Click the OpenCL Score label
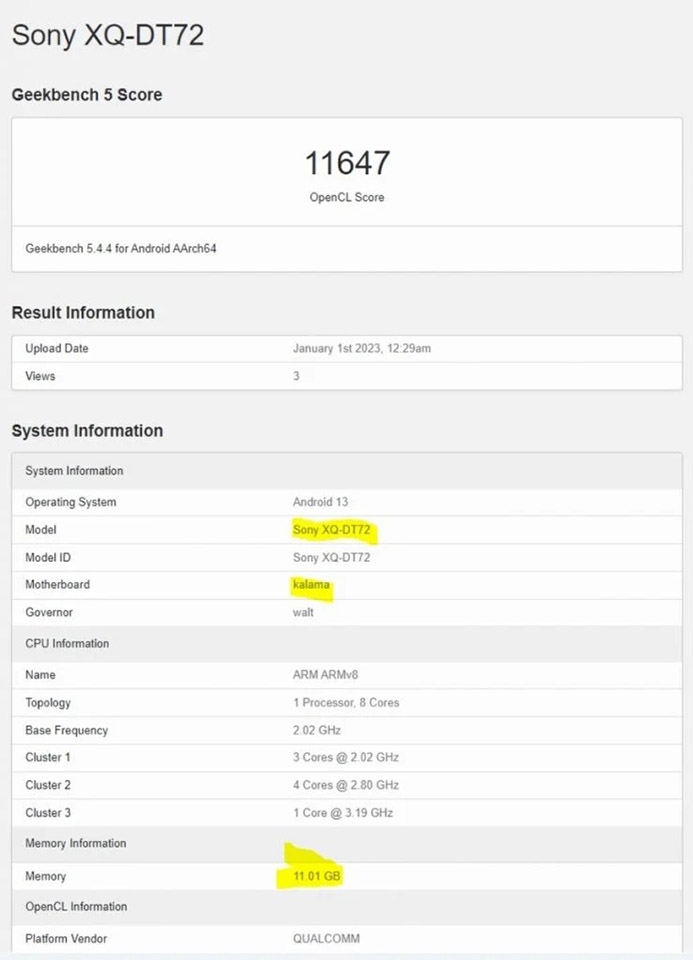 pyautogui.click(x=346, y=197)
